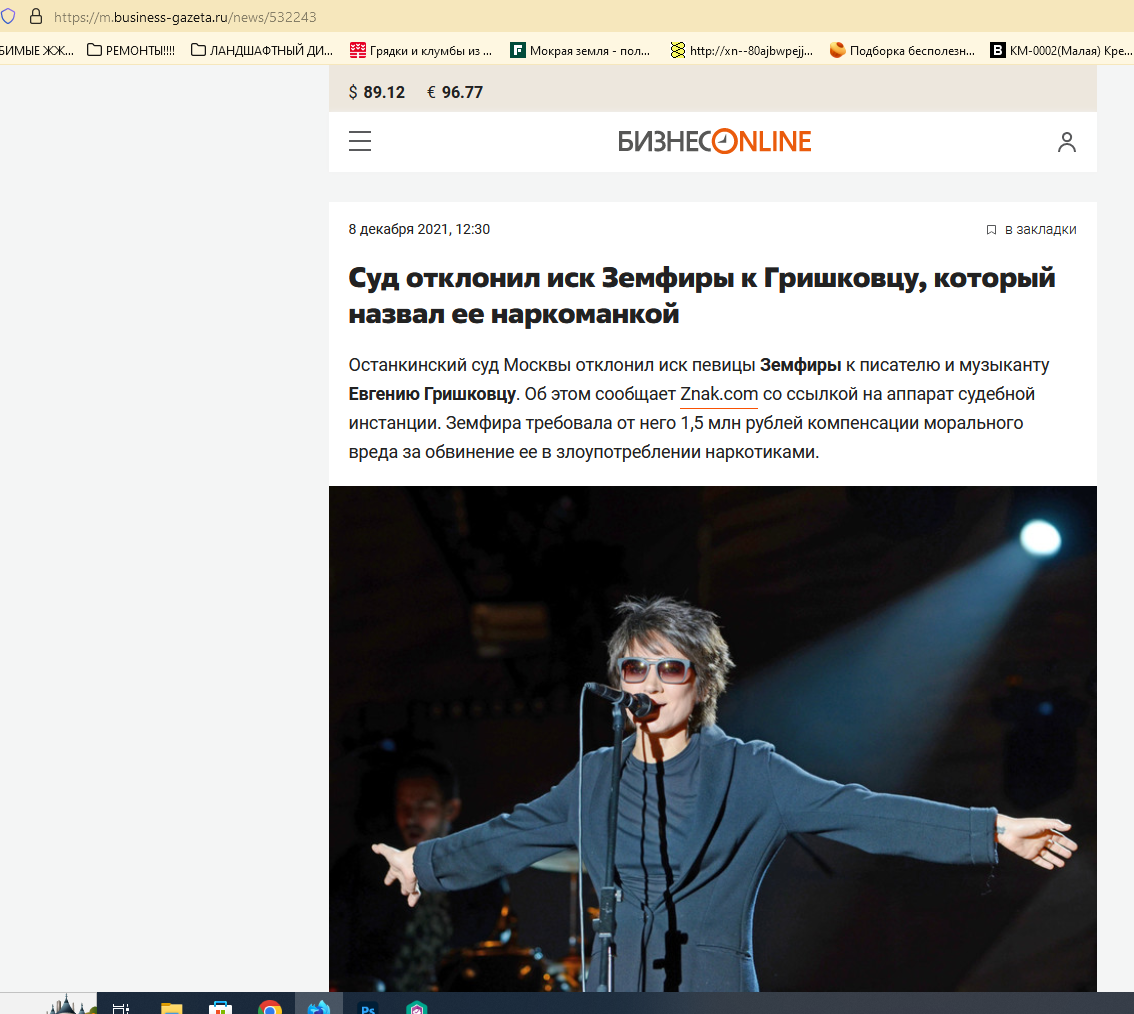Open the Мокрая земля bookmark
1134x1014 pixels.
580,50
